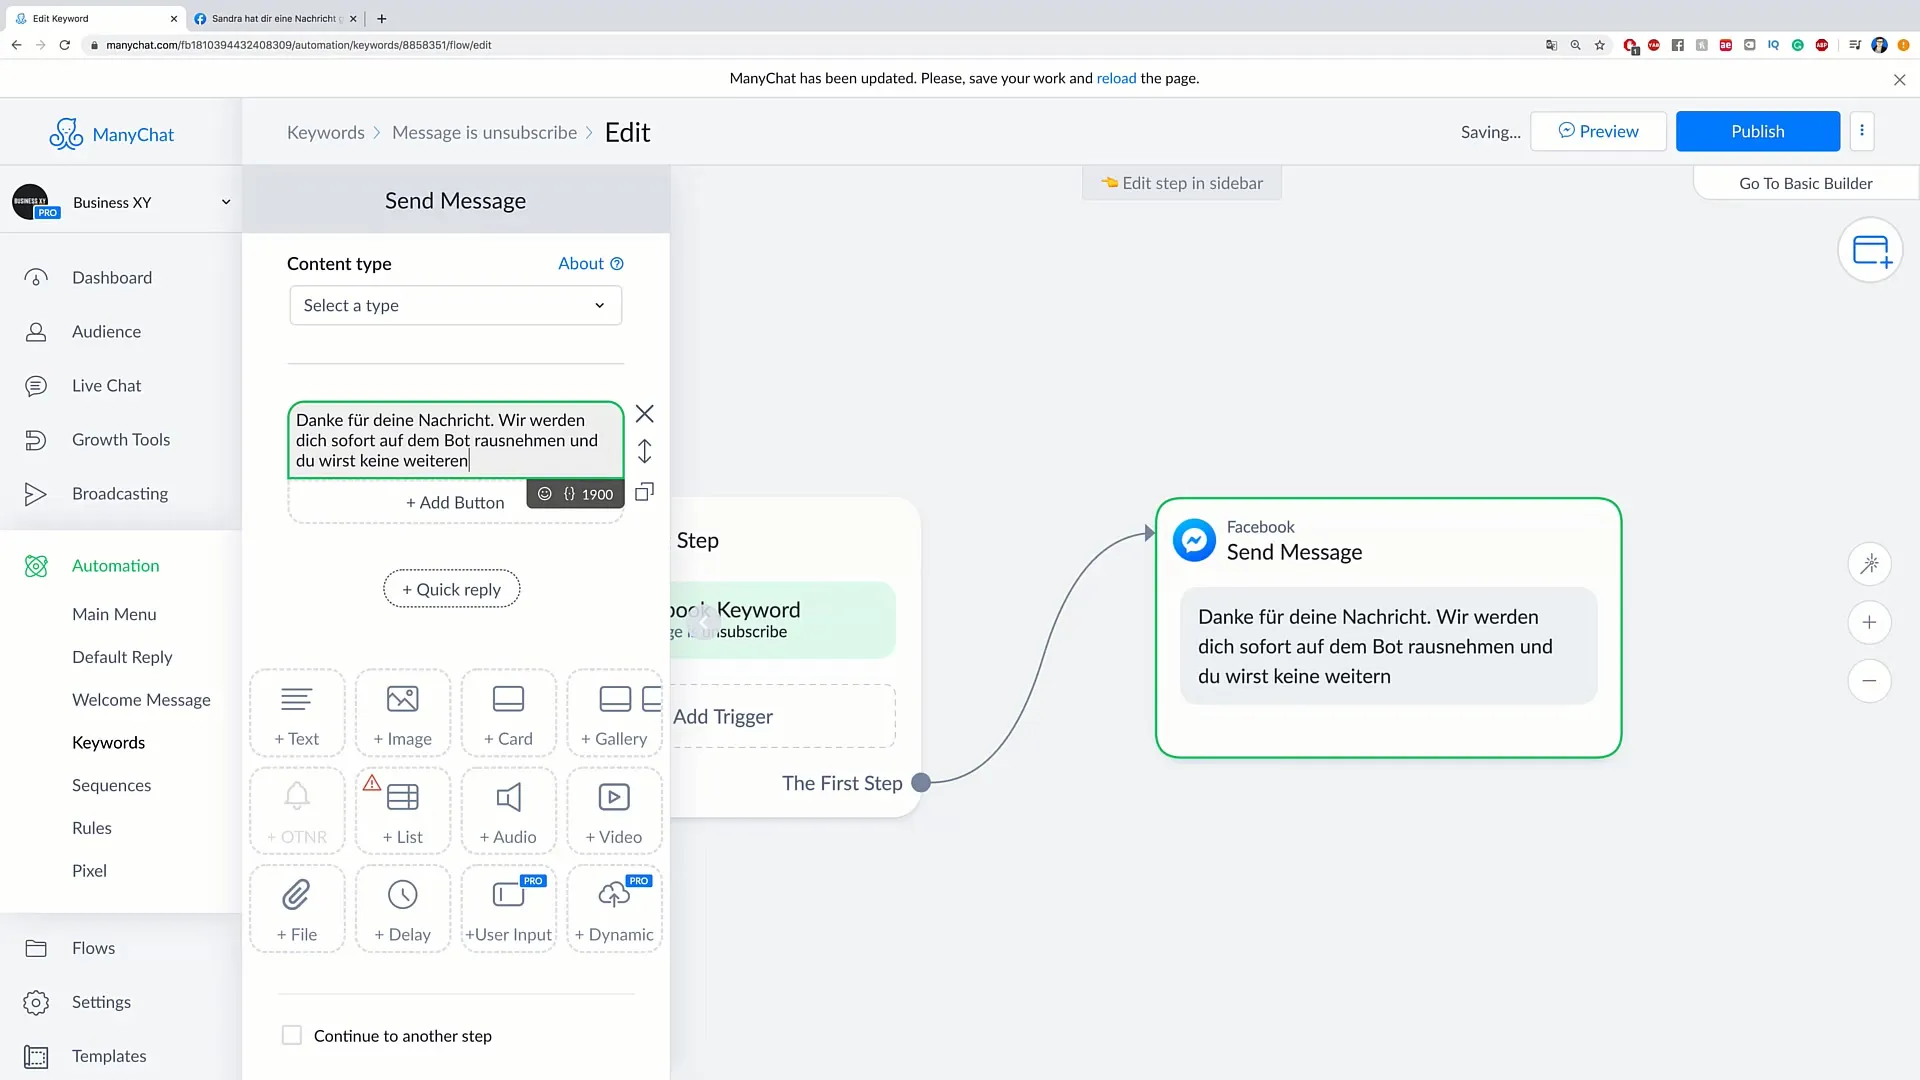Open Default Reply settings
The height and width of the screenshot is (1080, 1920).
pyautogui.click(x=122, y=657)
